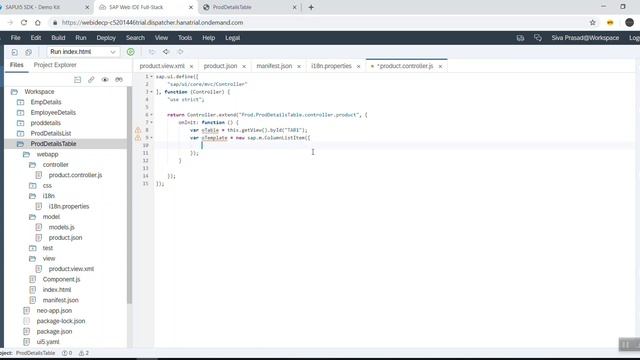Image resolution: width=640 pixels, height=360 pixels.
Task: Click the browser address bar URL
Action: [x=152, y=23]
